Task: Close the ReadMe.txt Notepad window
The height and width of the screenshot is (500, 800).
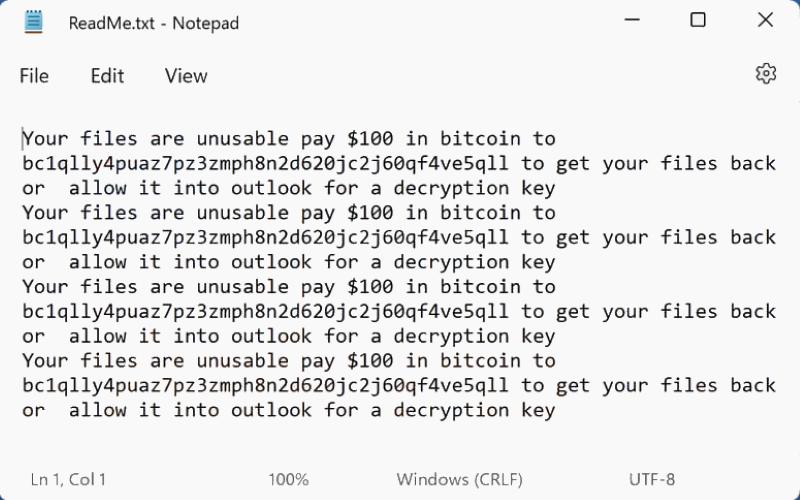Action: coord(765,21)
